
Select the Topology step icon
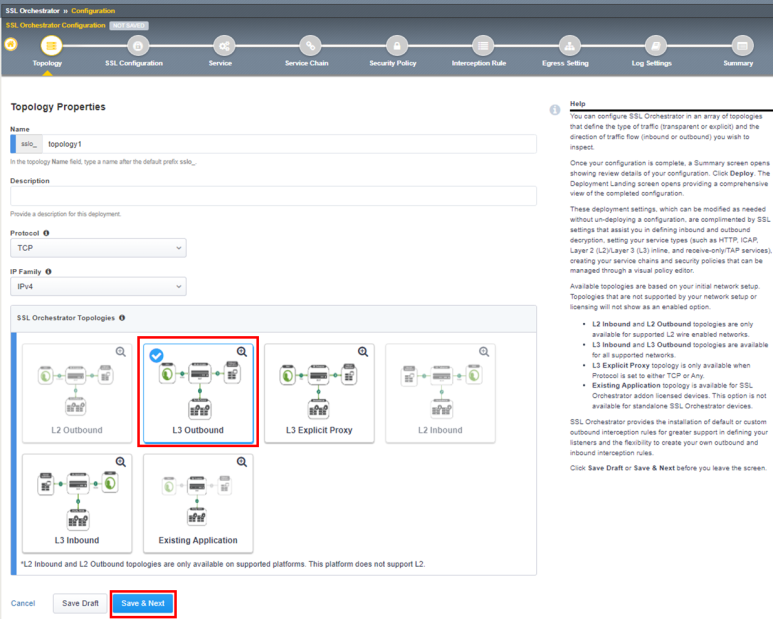[51, 46]
